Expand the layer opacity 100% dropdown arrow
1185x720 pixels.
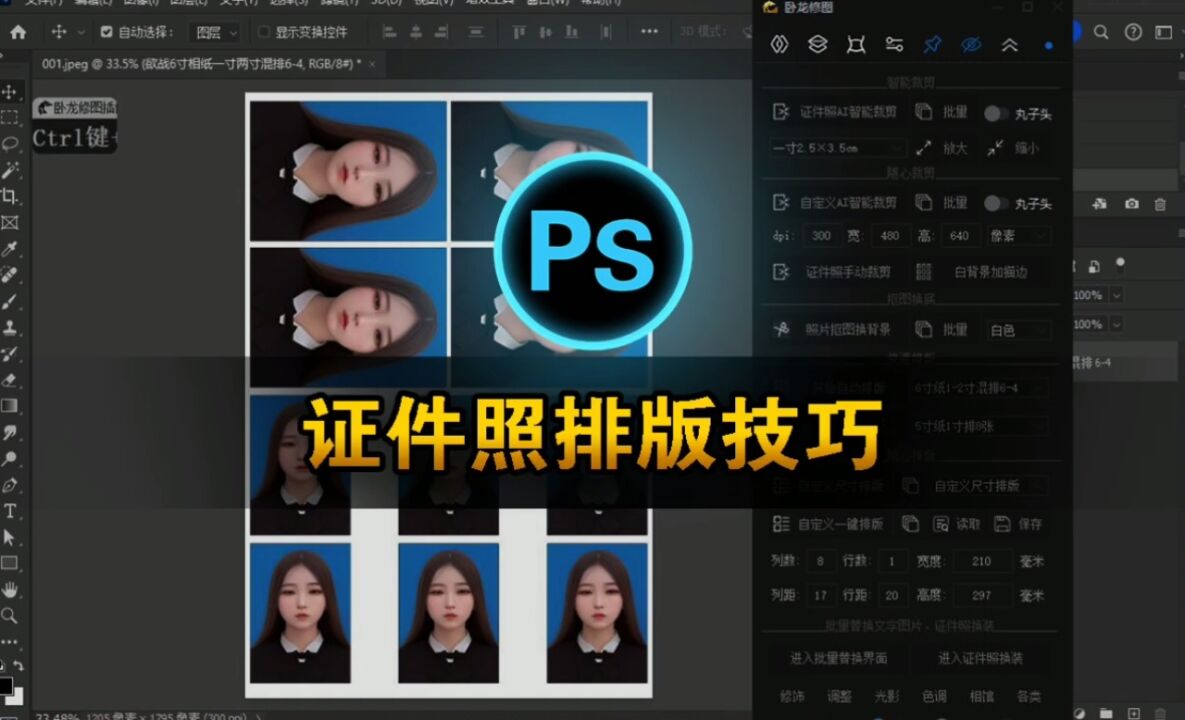(1116, 295)
